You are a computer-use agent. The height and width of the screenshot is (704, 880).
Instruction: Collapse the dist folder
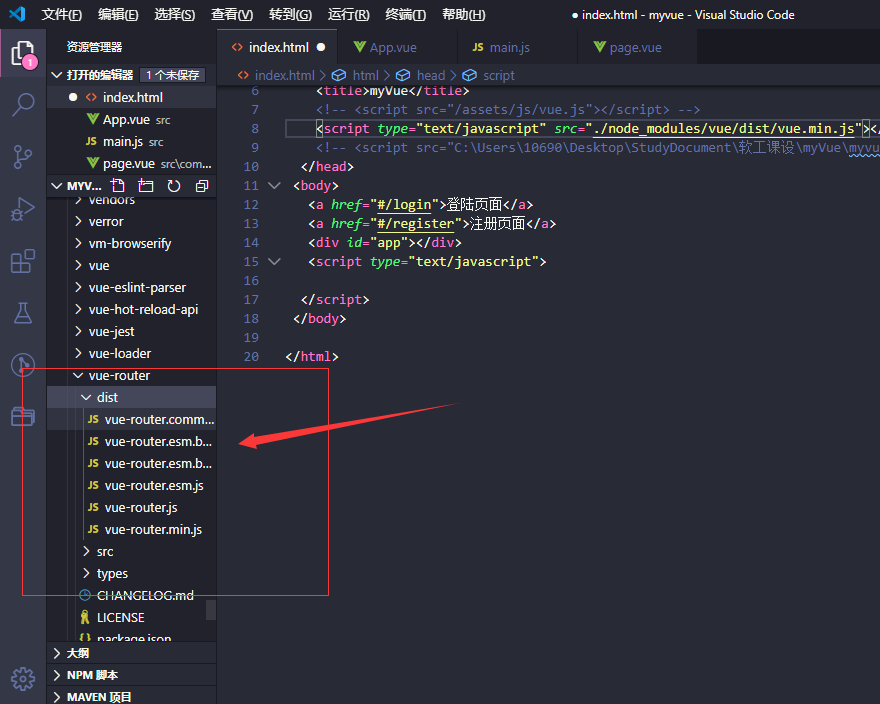pyautogui.click(x=131, y=397)
